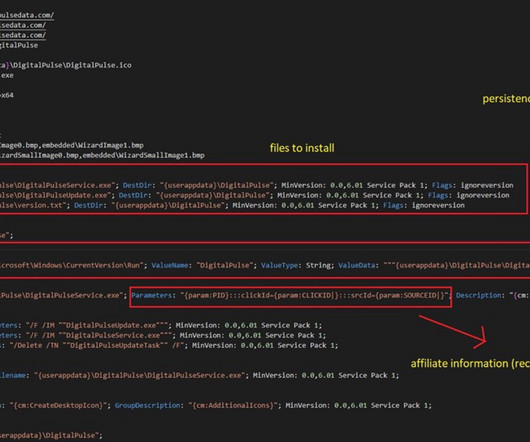
Task: Select embedded\WizardSmallImage1.bmp text
Action: [x=143, y=155]
